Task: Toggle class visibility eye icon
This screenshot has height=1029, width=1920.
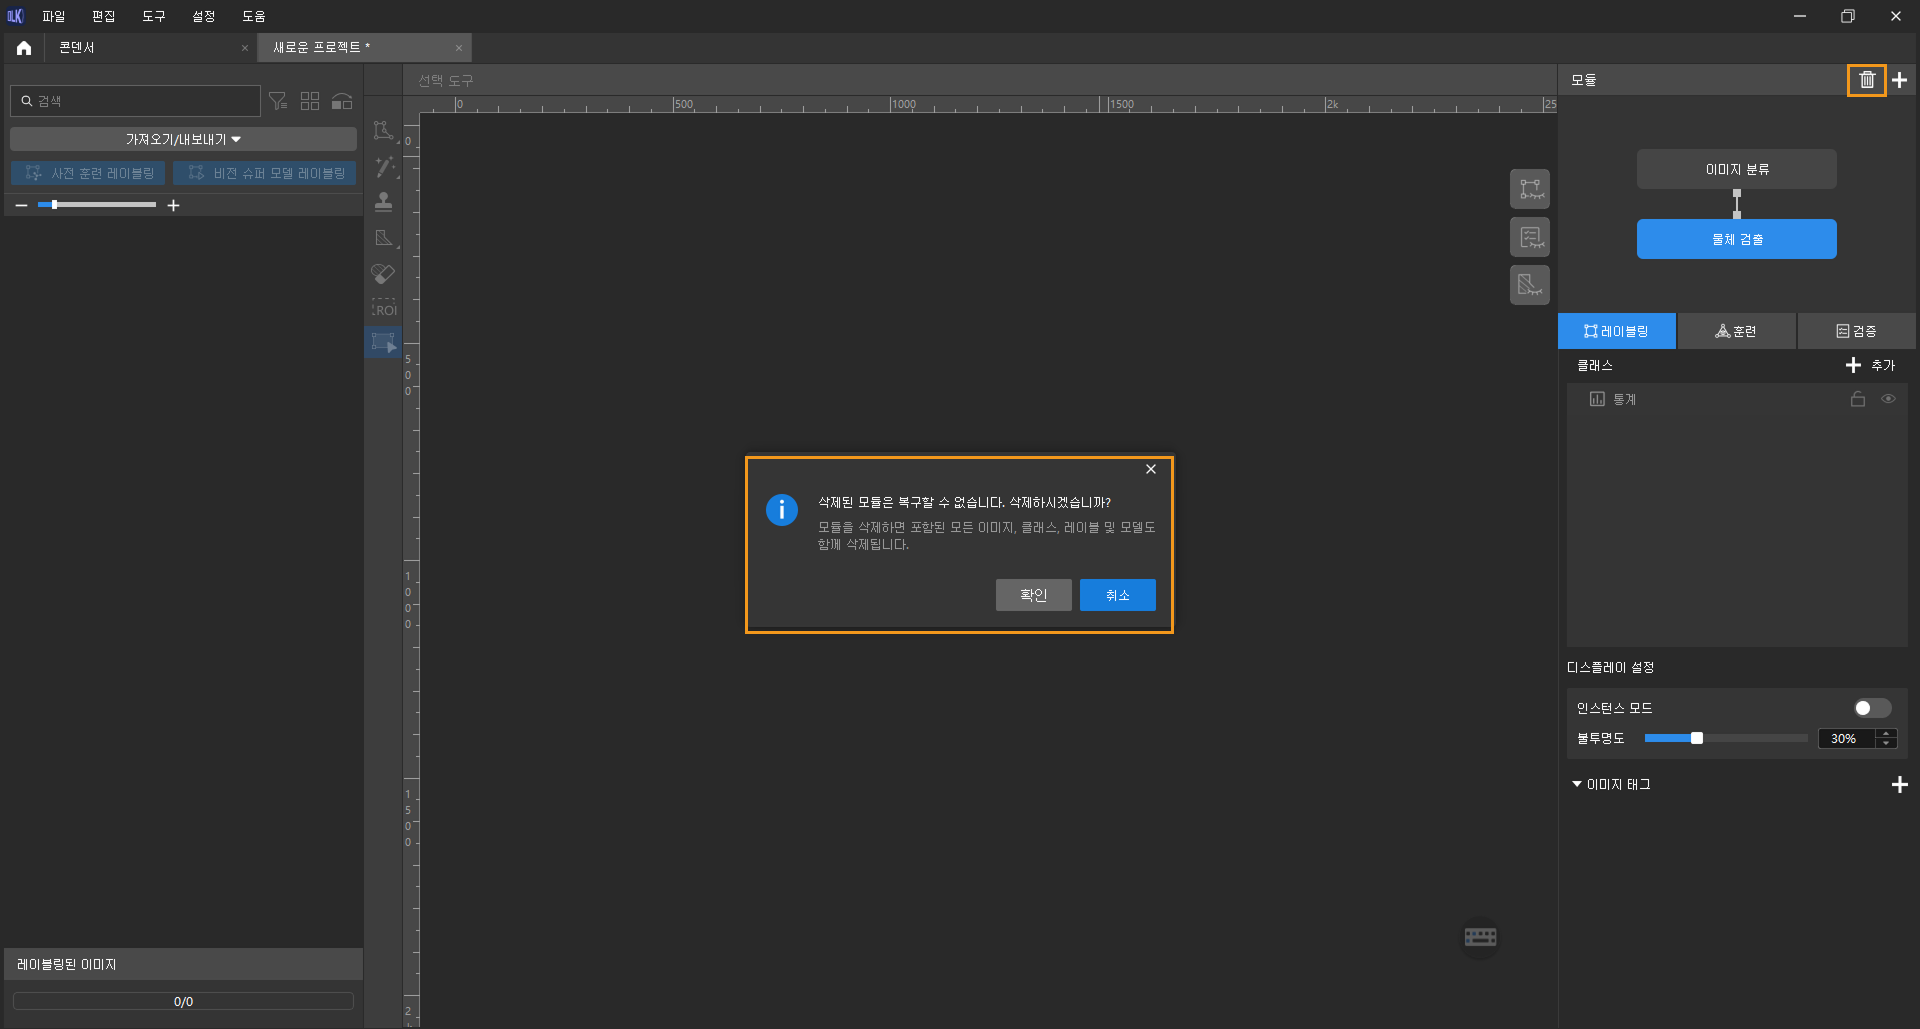Action: pos(1888,399)
